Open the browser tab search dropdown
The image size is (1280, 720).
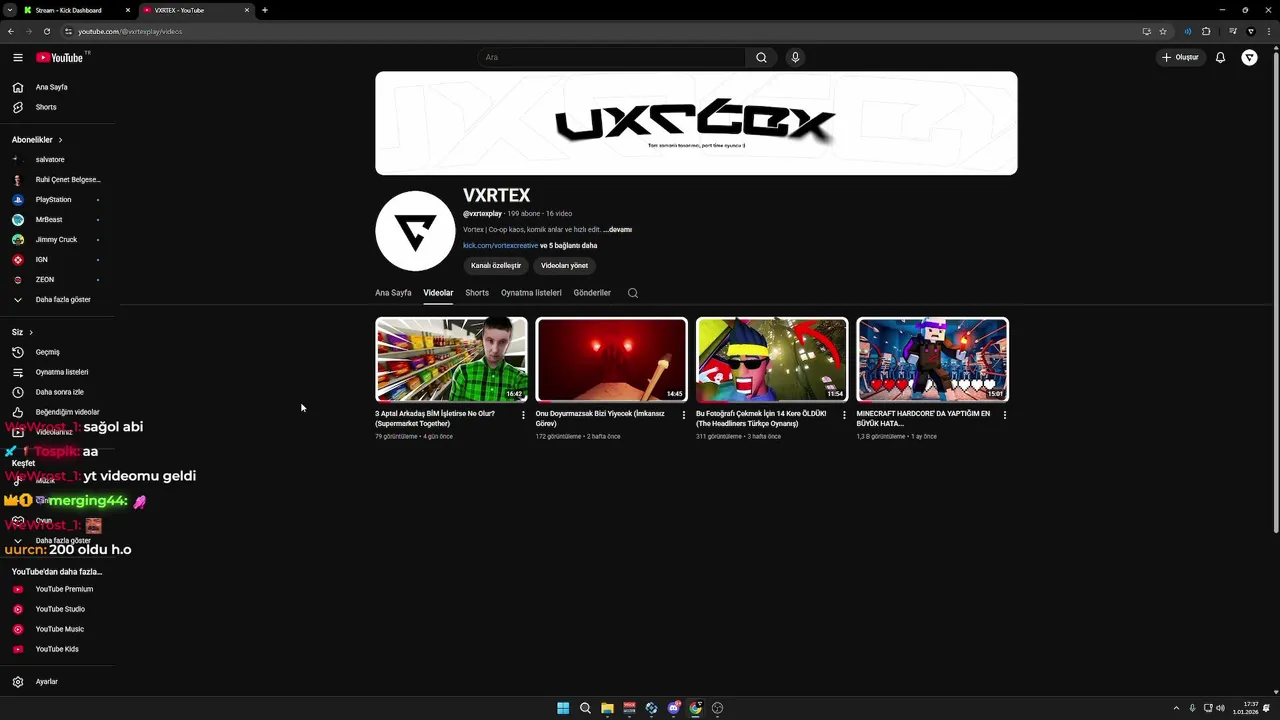9,10
